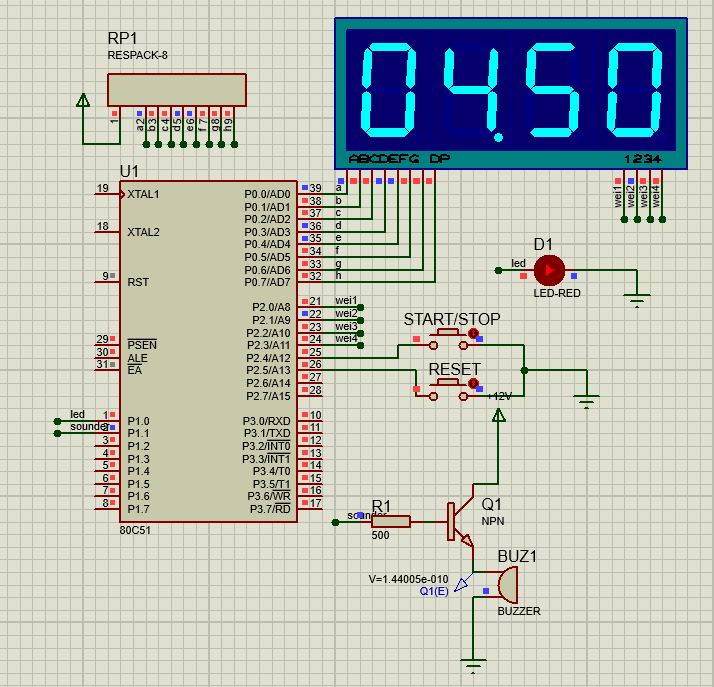
Task: Select the BUZ1 buzzer component
Action: pyautogui.click(x=507, y=584)
